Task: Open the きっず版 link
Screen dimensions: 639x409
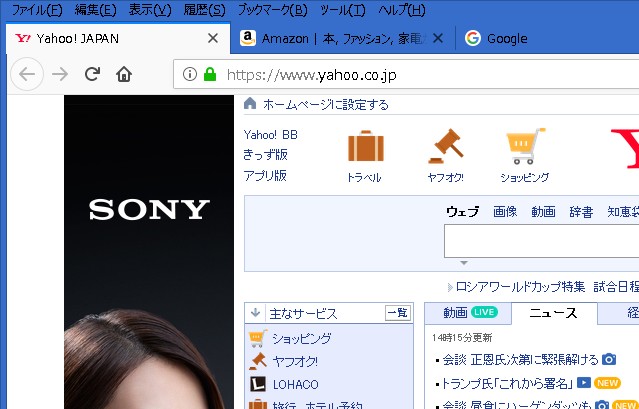Action: click(x=265, y=155)
